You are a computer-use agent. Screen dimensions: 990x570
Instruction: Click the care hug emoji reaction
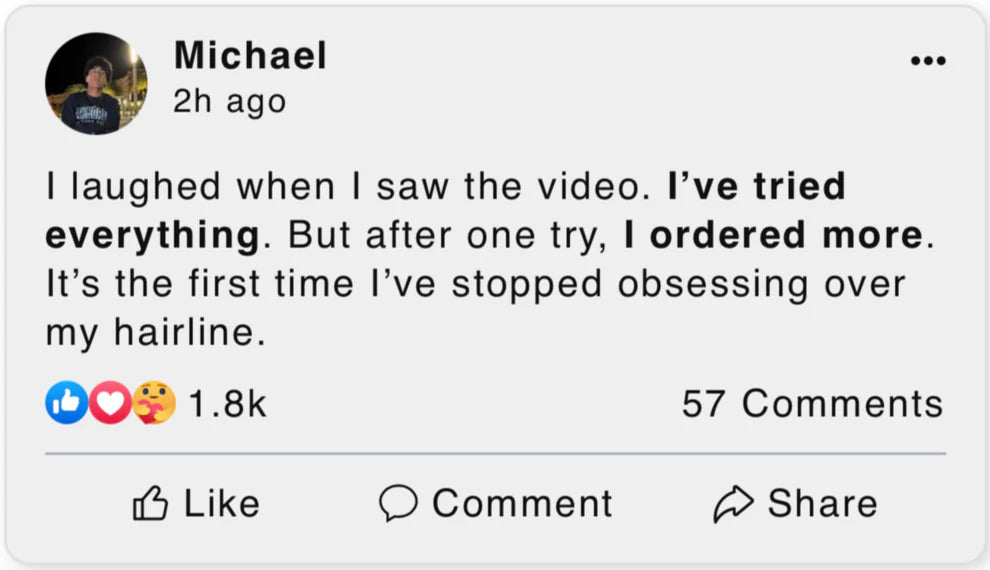click(153, 403)
